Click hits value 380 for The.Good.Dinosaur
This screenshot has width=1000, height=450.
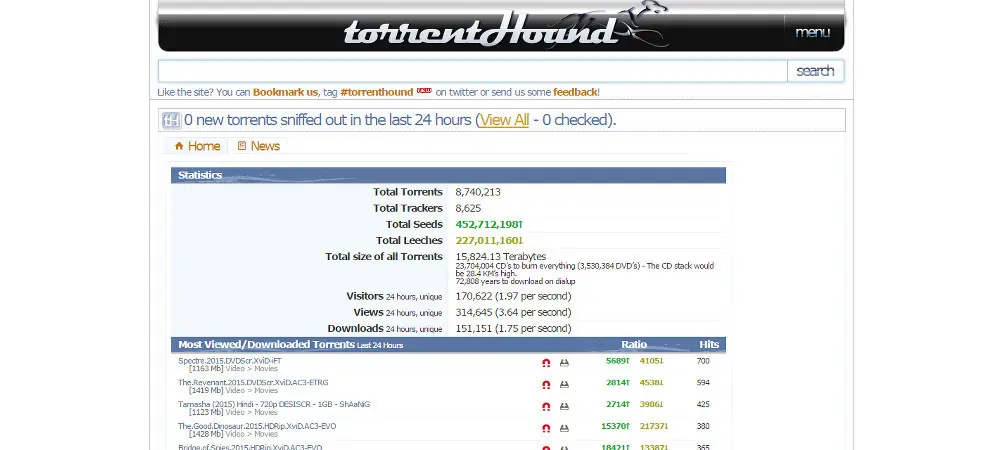pos(703,426)
